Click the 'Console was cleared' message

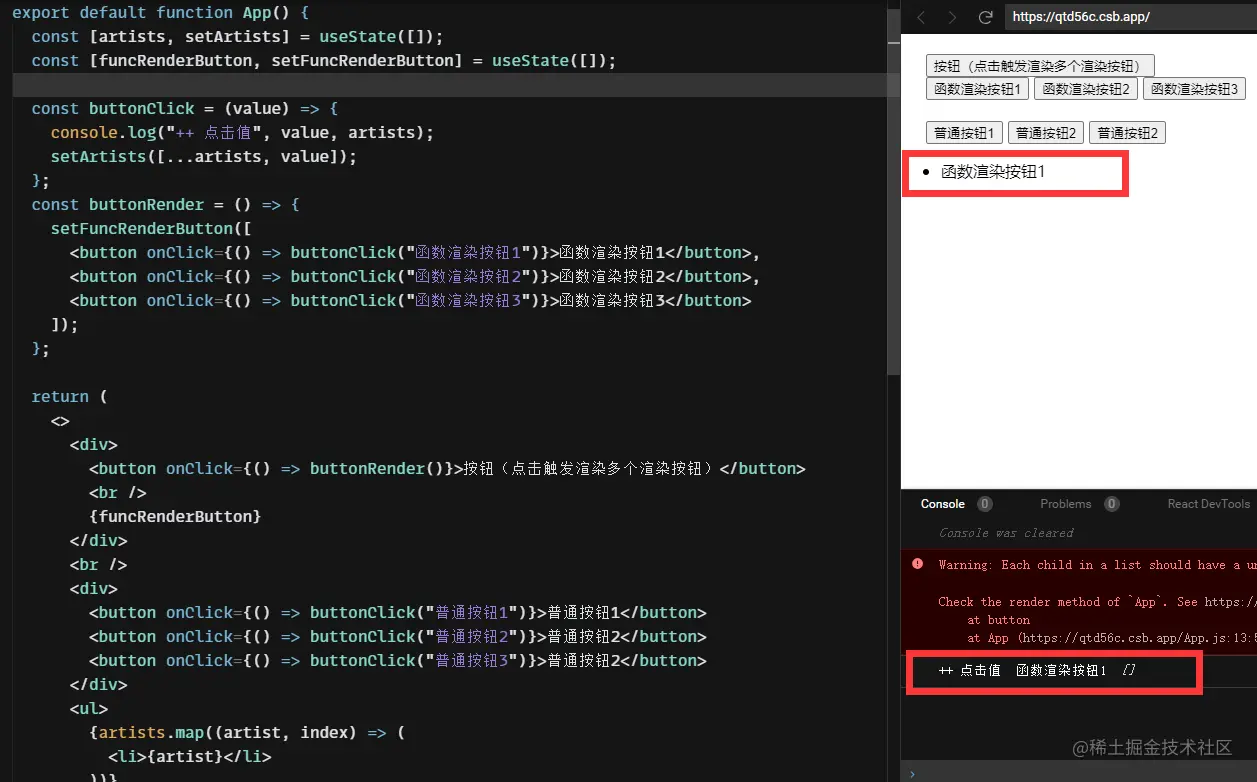tap(1006, 533)
